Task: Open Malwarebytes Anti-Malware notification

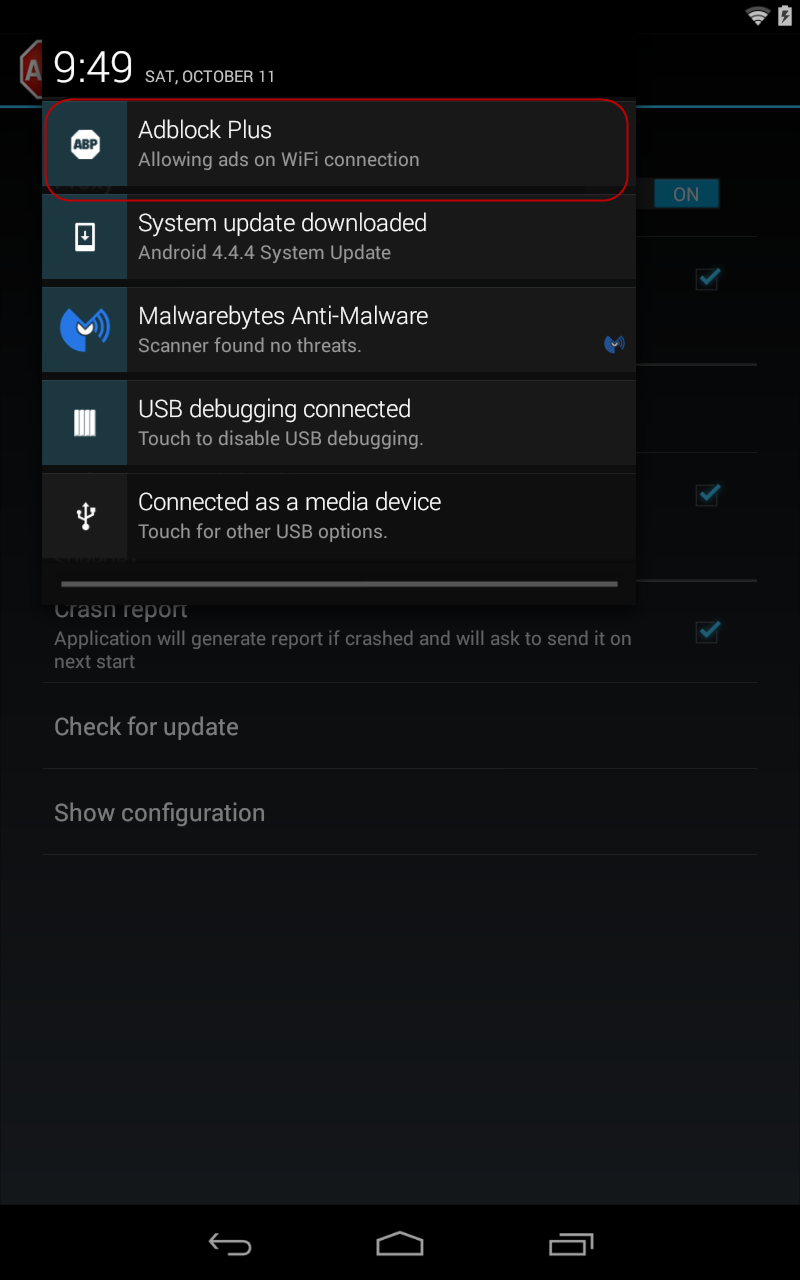Action: point(338,330)
